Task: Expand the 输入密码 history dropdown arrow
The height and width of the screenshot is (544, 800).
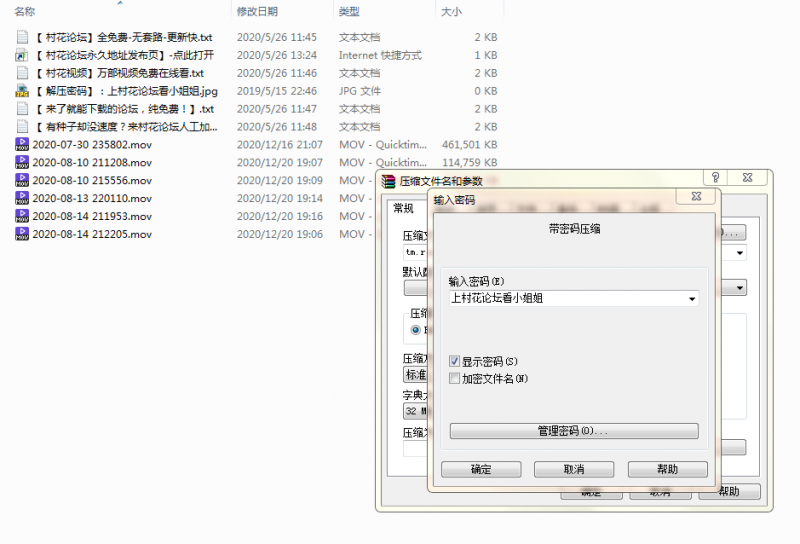Action: tap(692, 299)
